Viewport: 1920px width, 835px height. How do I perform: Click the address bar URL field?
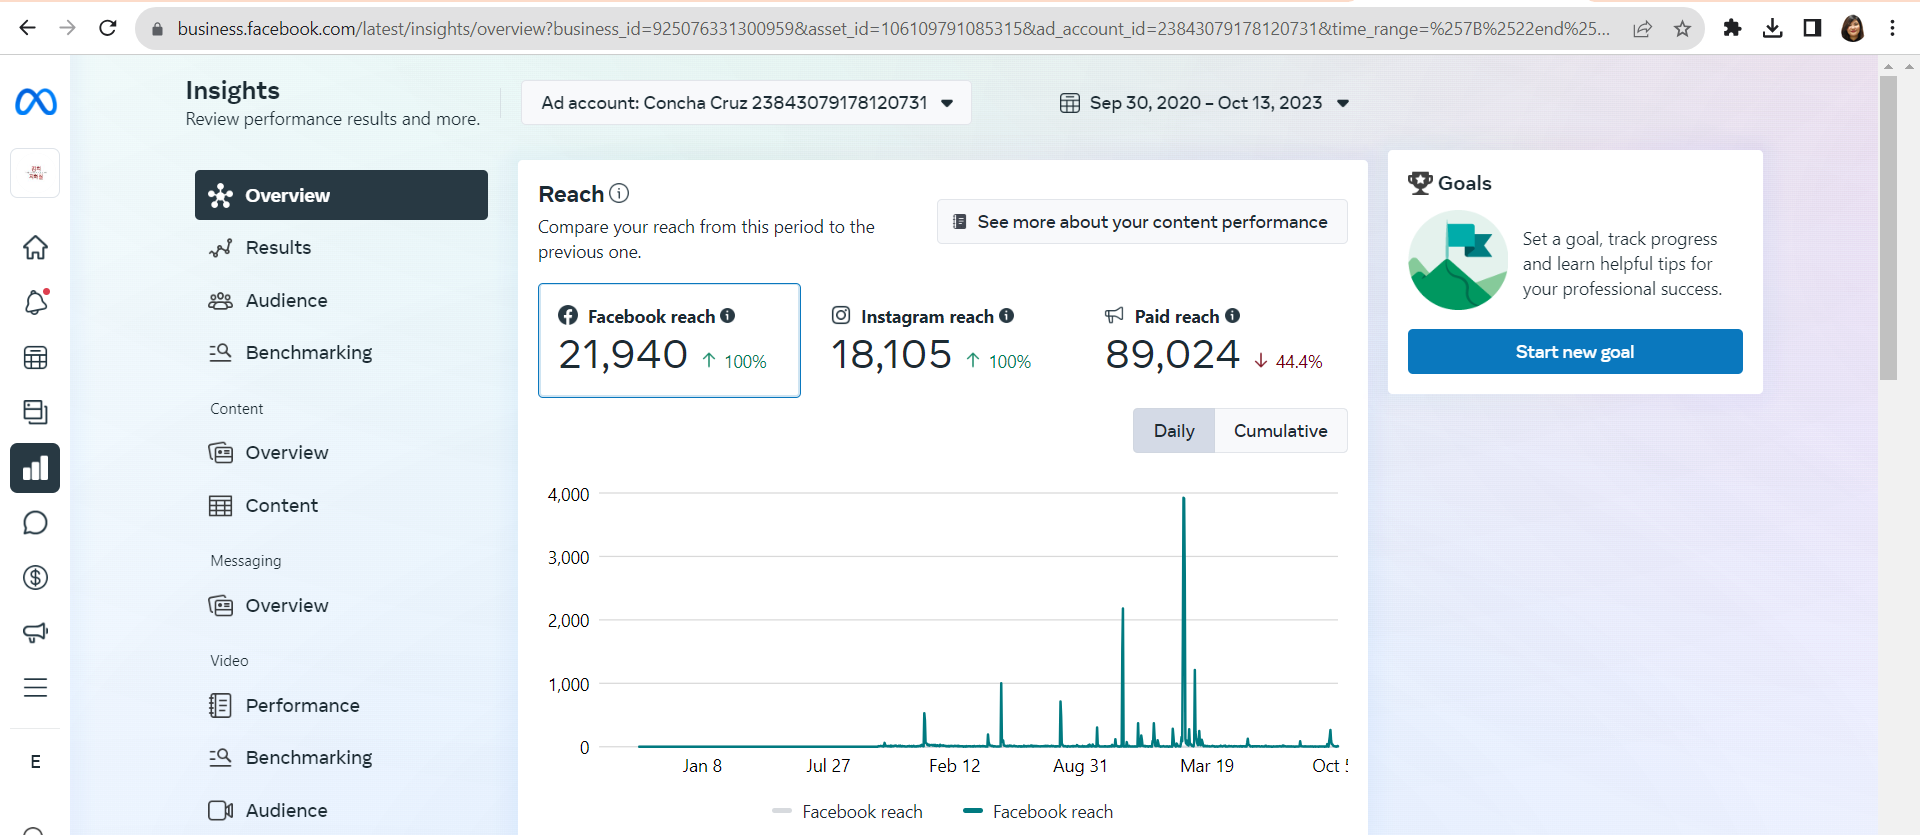click(893, 29)
